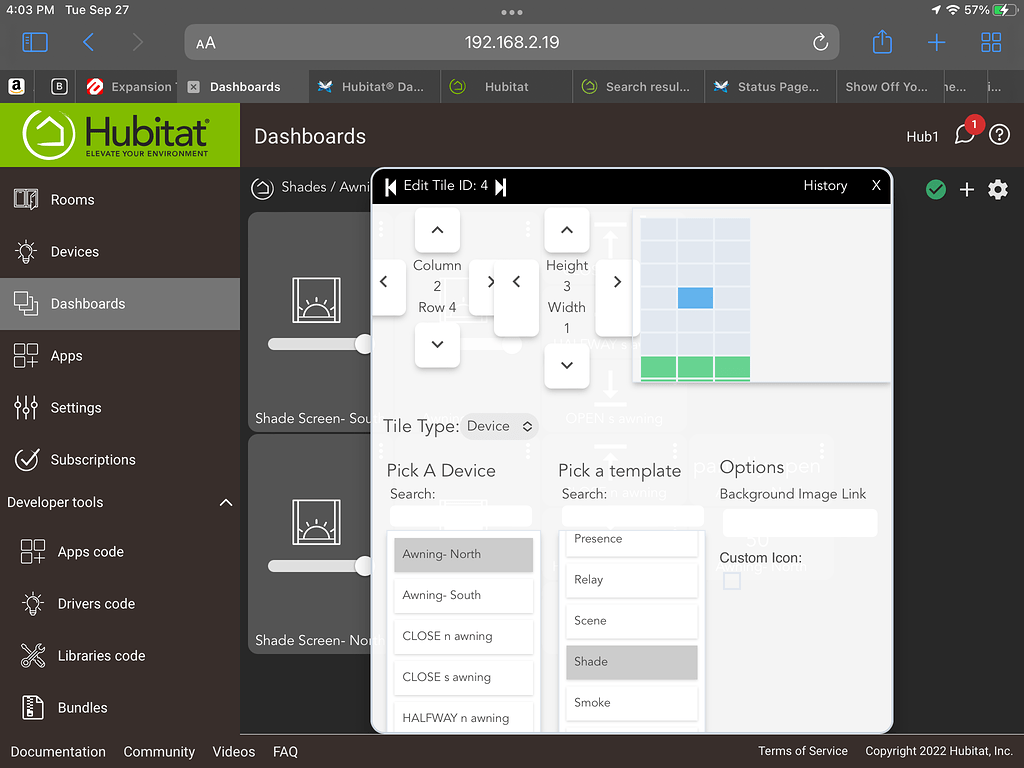The image size is (1024, 768).
Task: Switch to the Search resul... tab
Action: click(x=637, y=86)
